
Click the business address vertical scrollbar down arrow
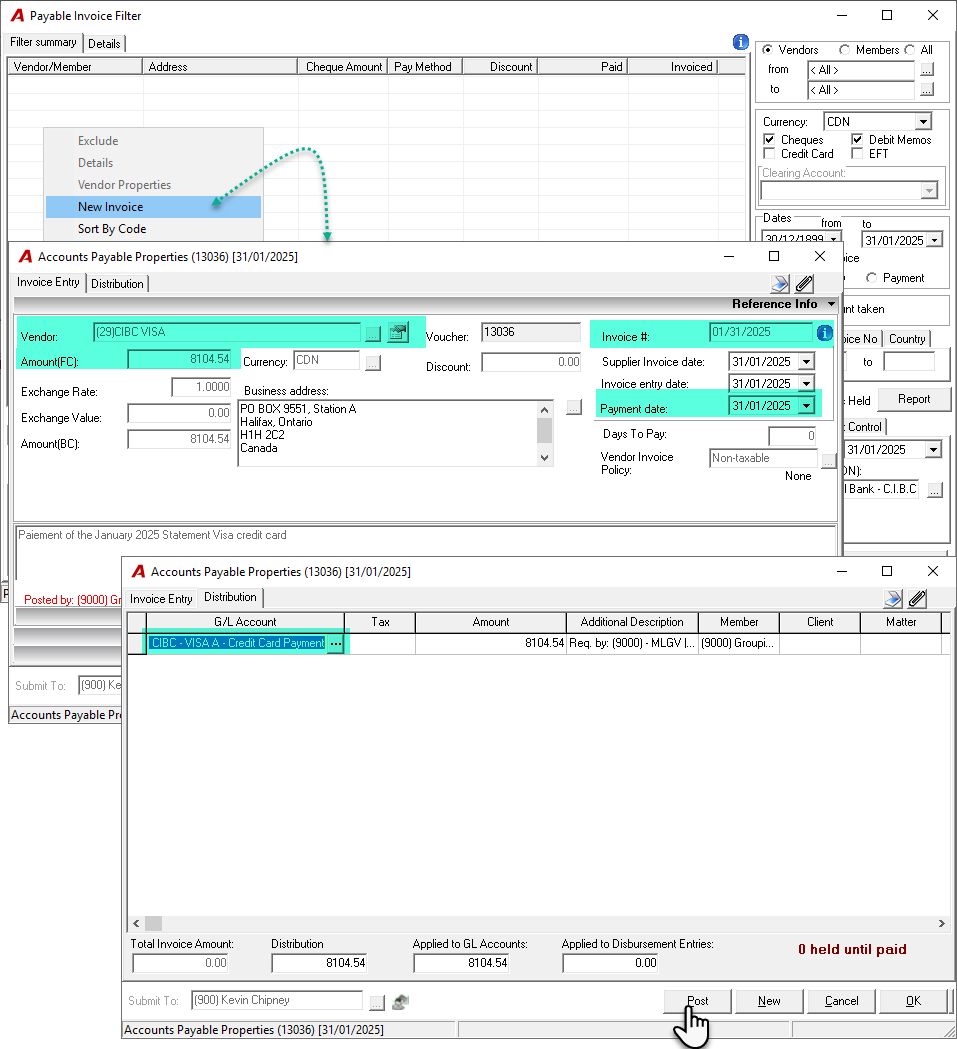[x=545, y=458]
